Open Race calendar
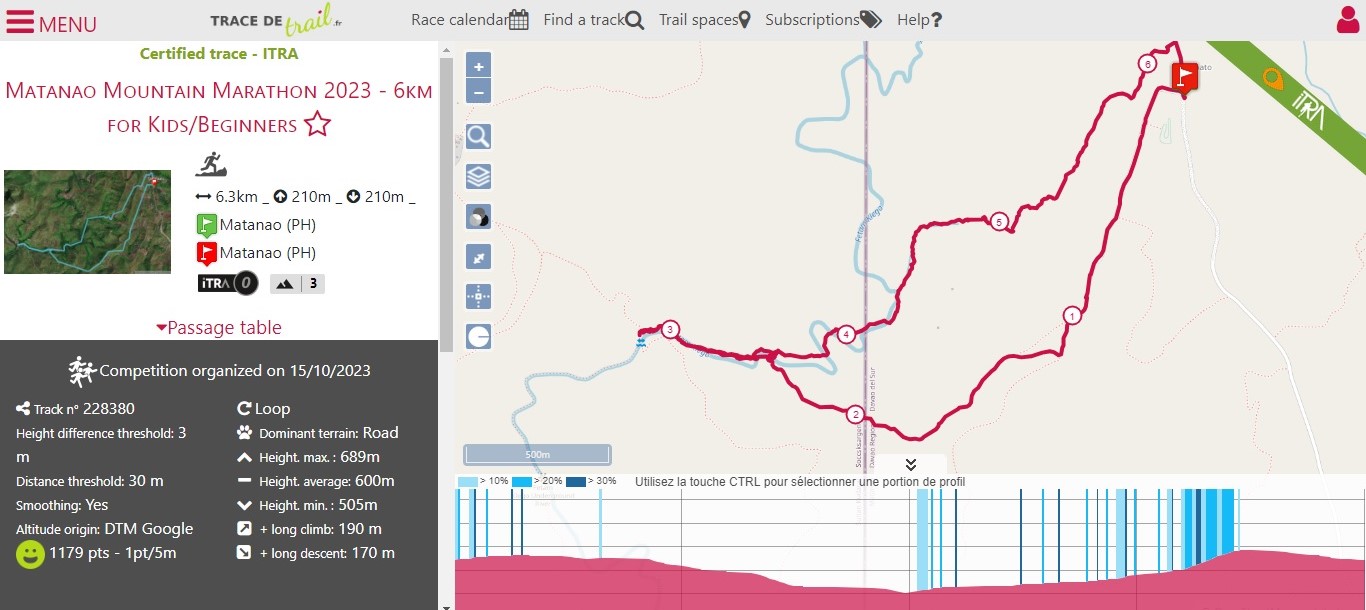The height and width of the screenshot is (610, 1366). point(469,20)
